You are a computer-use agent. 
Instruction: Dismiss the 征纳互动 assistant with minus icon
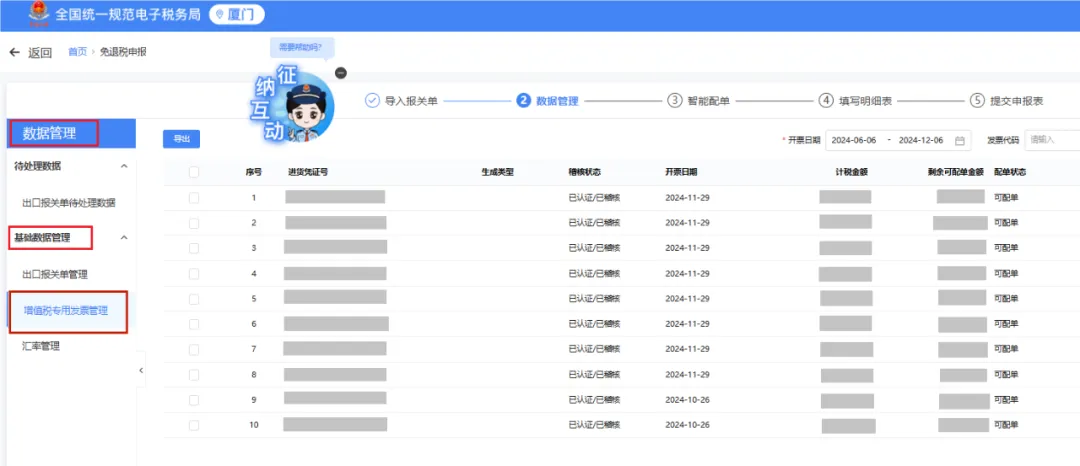coord(341,73)
